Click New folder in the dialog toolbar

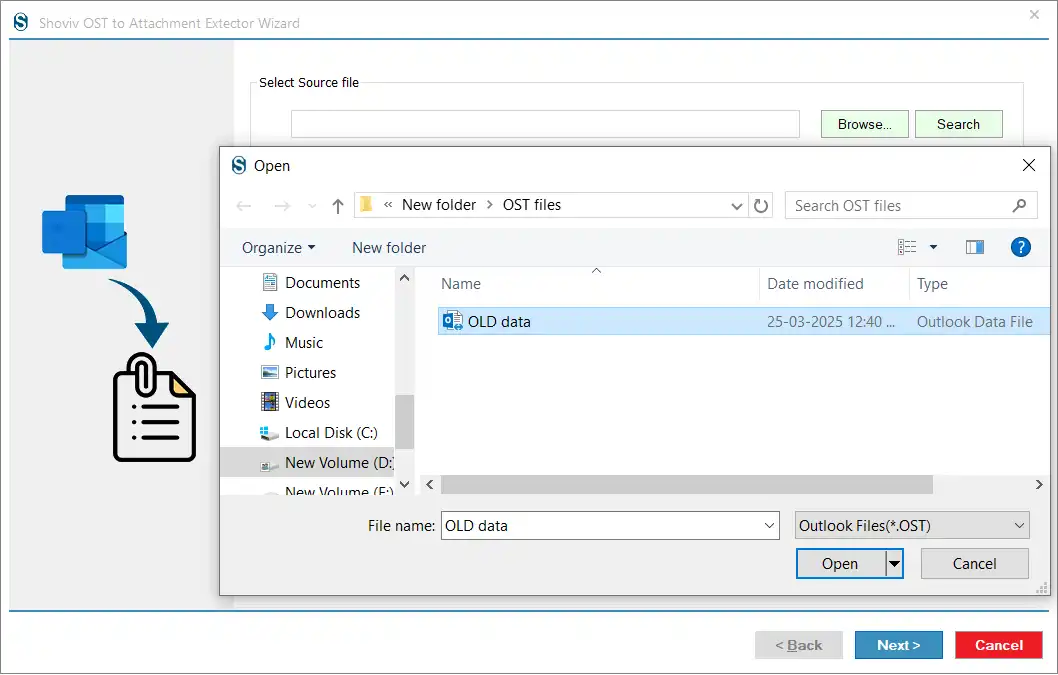(389, 248)
